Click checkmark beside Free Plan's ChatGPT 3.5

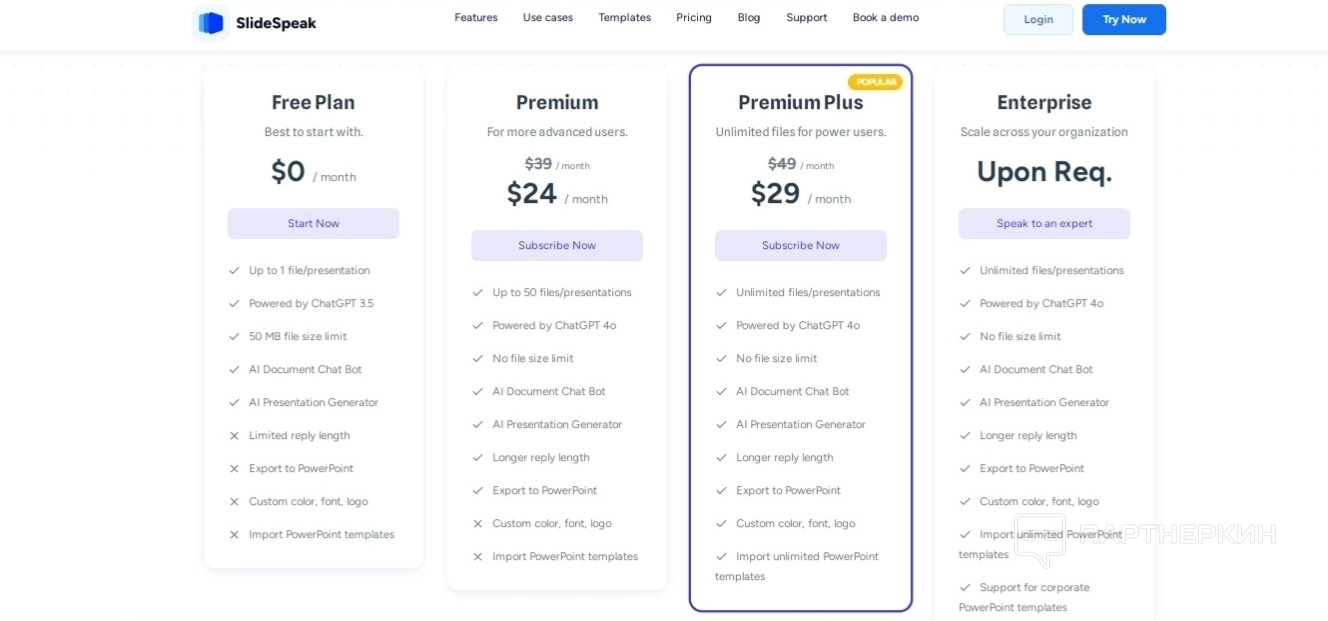click(x=234, y=303)
